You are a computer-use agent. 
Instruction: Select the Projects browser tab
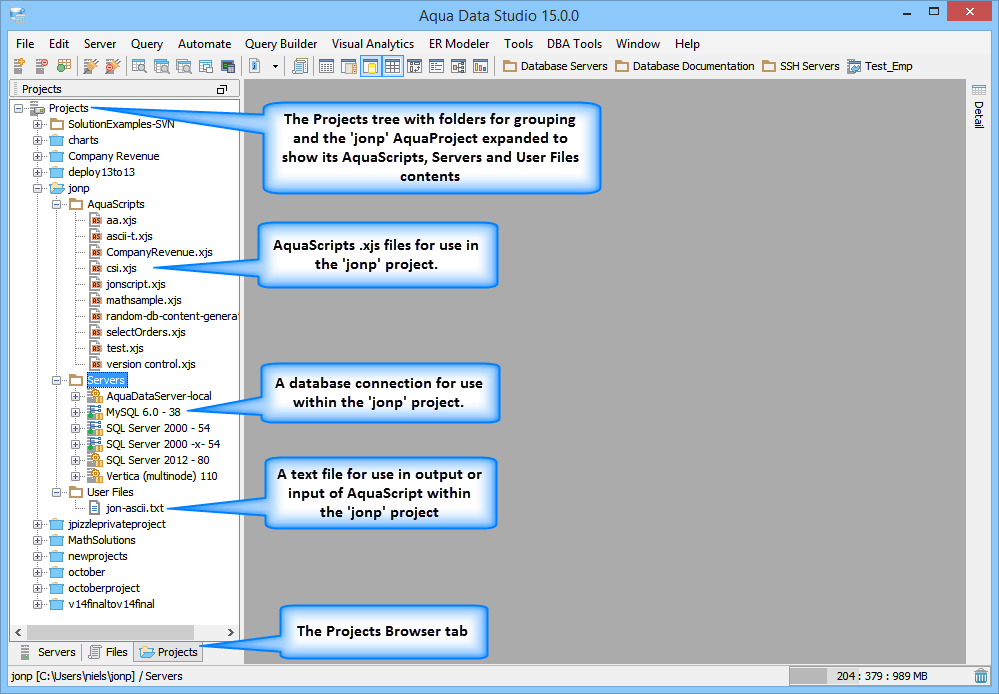[x=168, y=652]
